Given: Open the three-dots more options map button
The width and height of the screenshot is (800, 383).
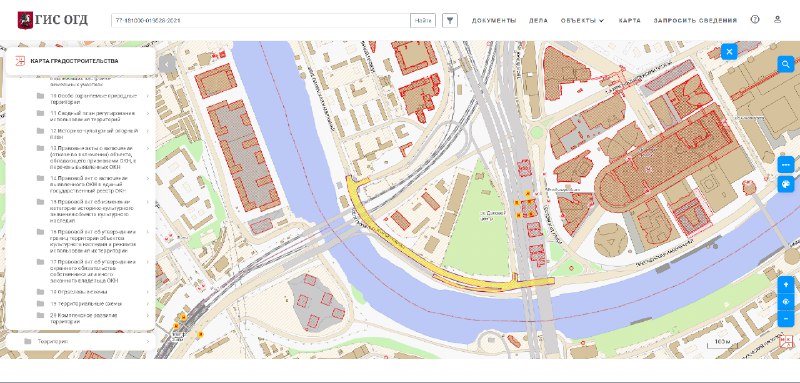Looking at the screenshot, I should click(785, 165).
